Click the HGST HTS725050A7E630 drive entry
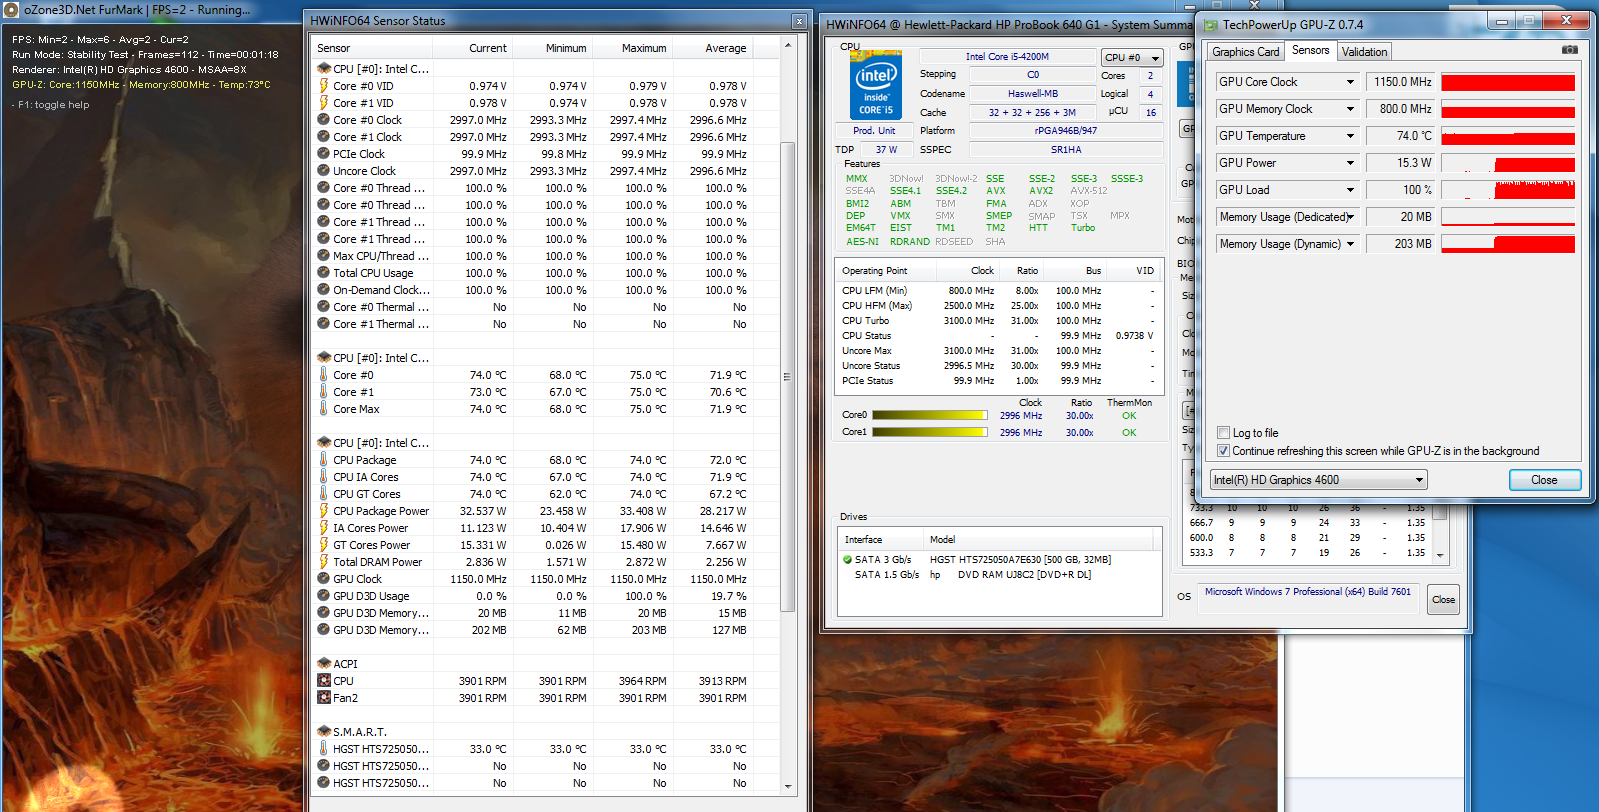The image size is (1599, 812). pyautogui.click(x=1020, y=560)
